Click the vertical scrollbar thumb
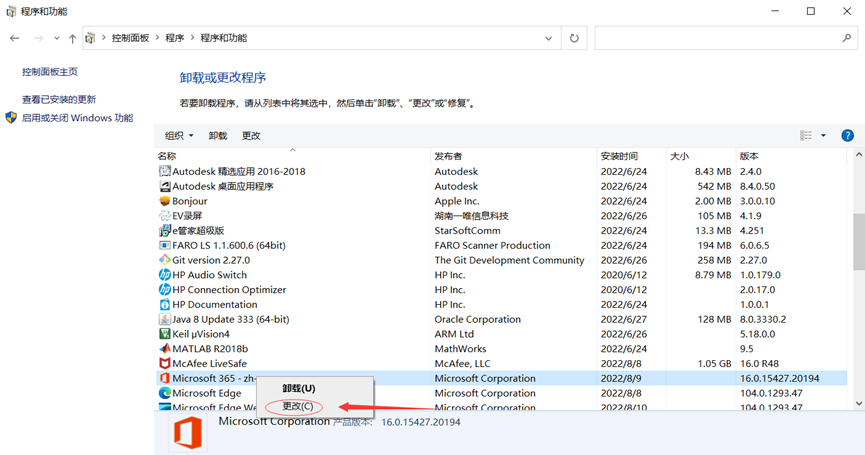 [859, 242]
